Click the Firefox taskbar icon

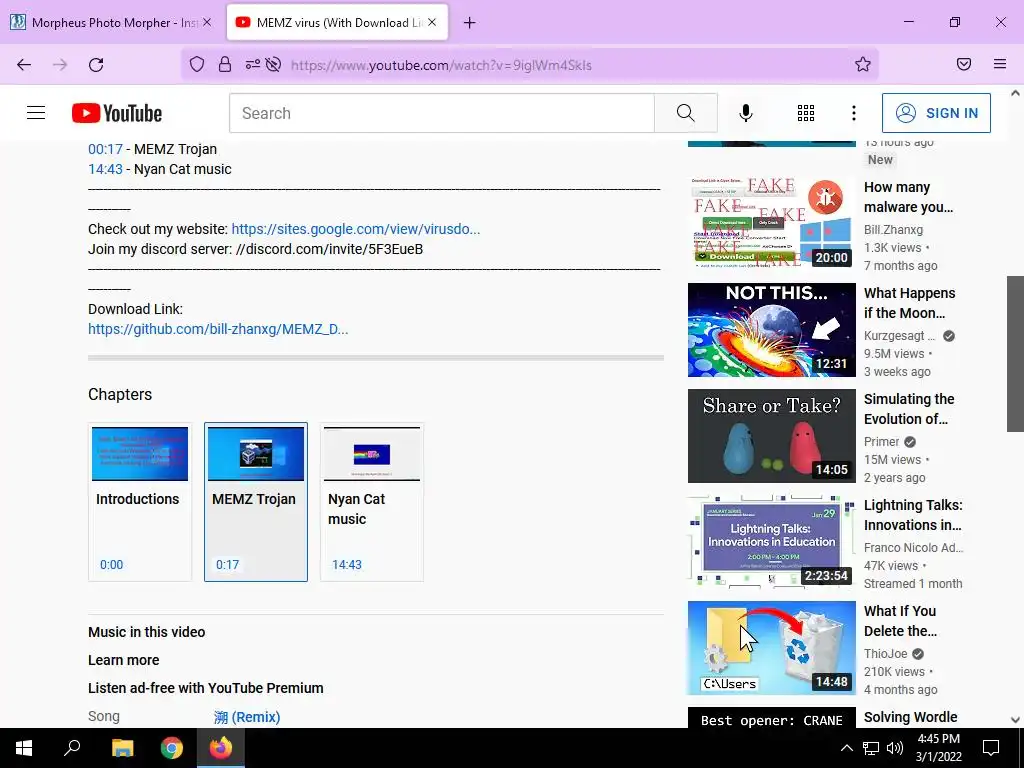coord(221,748)
